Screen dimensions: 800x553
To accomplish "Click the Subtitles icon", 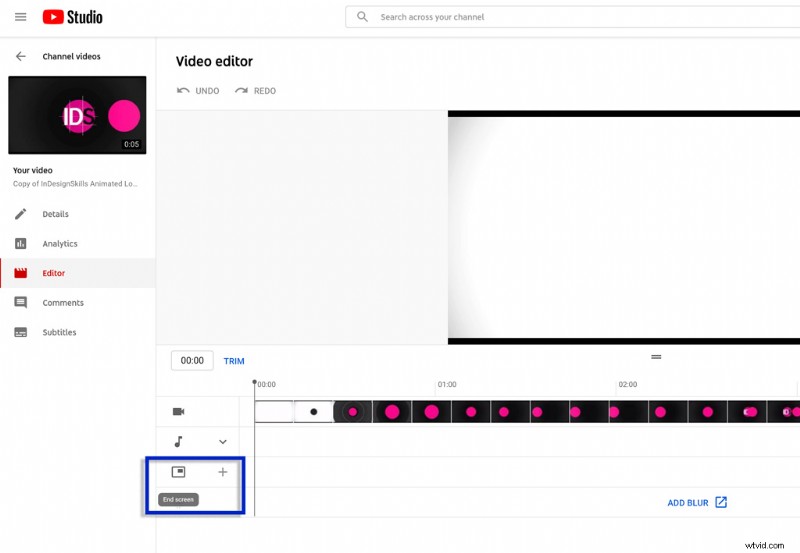I will pyautogui.click(x=20, y=332).
